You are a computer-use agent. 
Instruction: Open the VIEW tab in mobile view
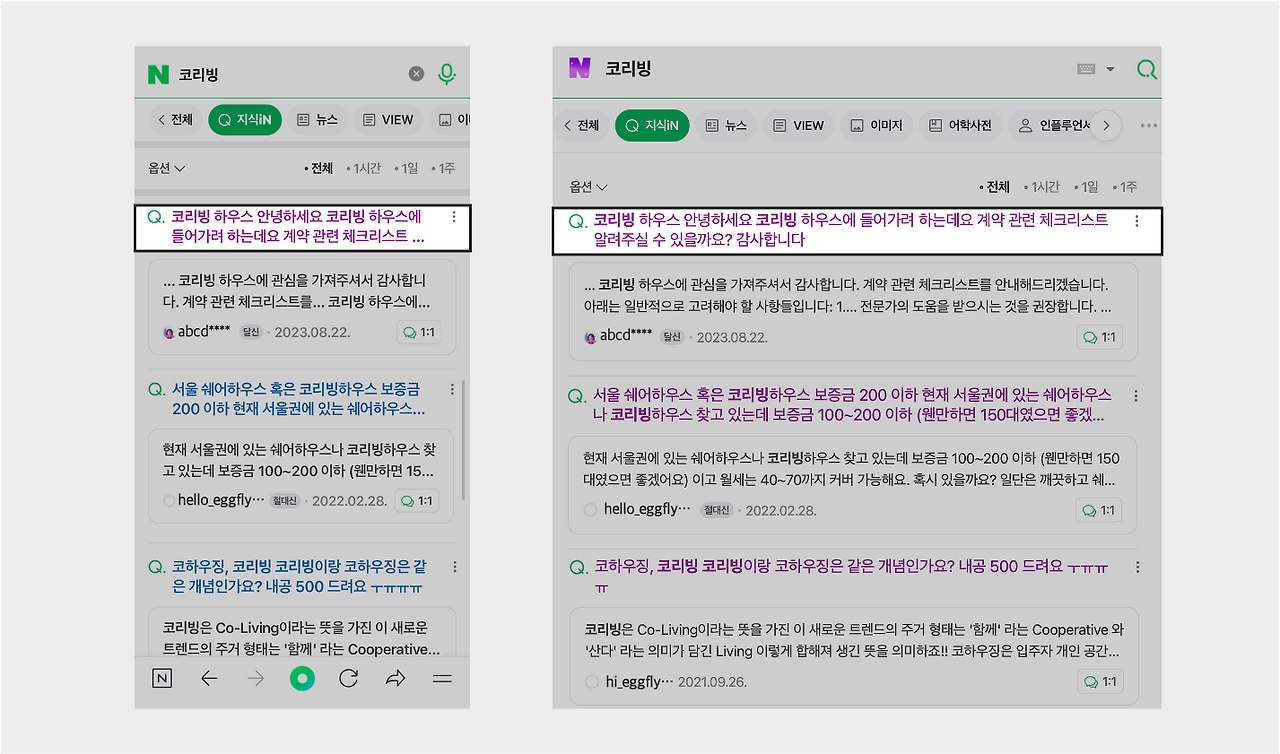388,120
